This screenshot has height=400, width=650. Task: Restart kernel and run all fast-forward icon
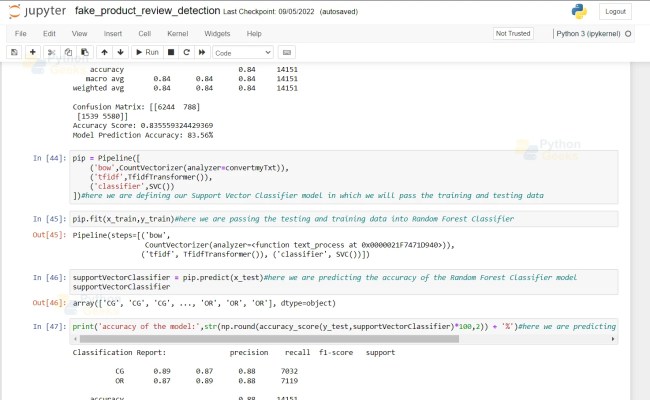202,52
